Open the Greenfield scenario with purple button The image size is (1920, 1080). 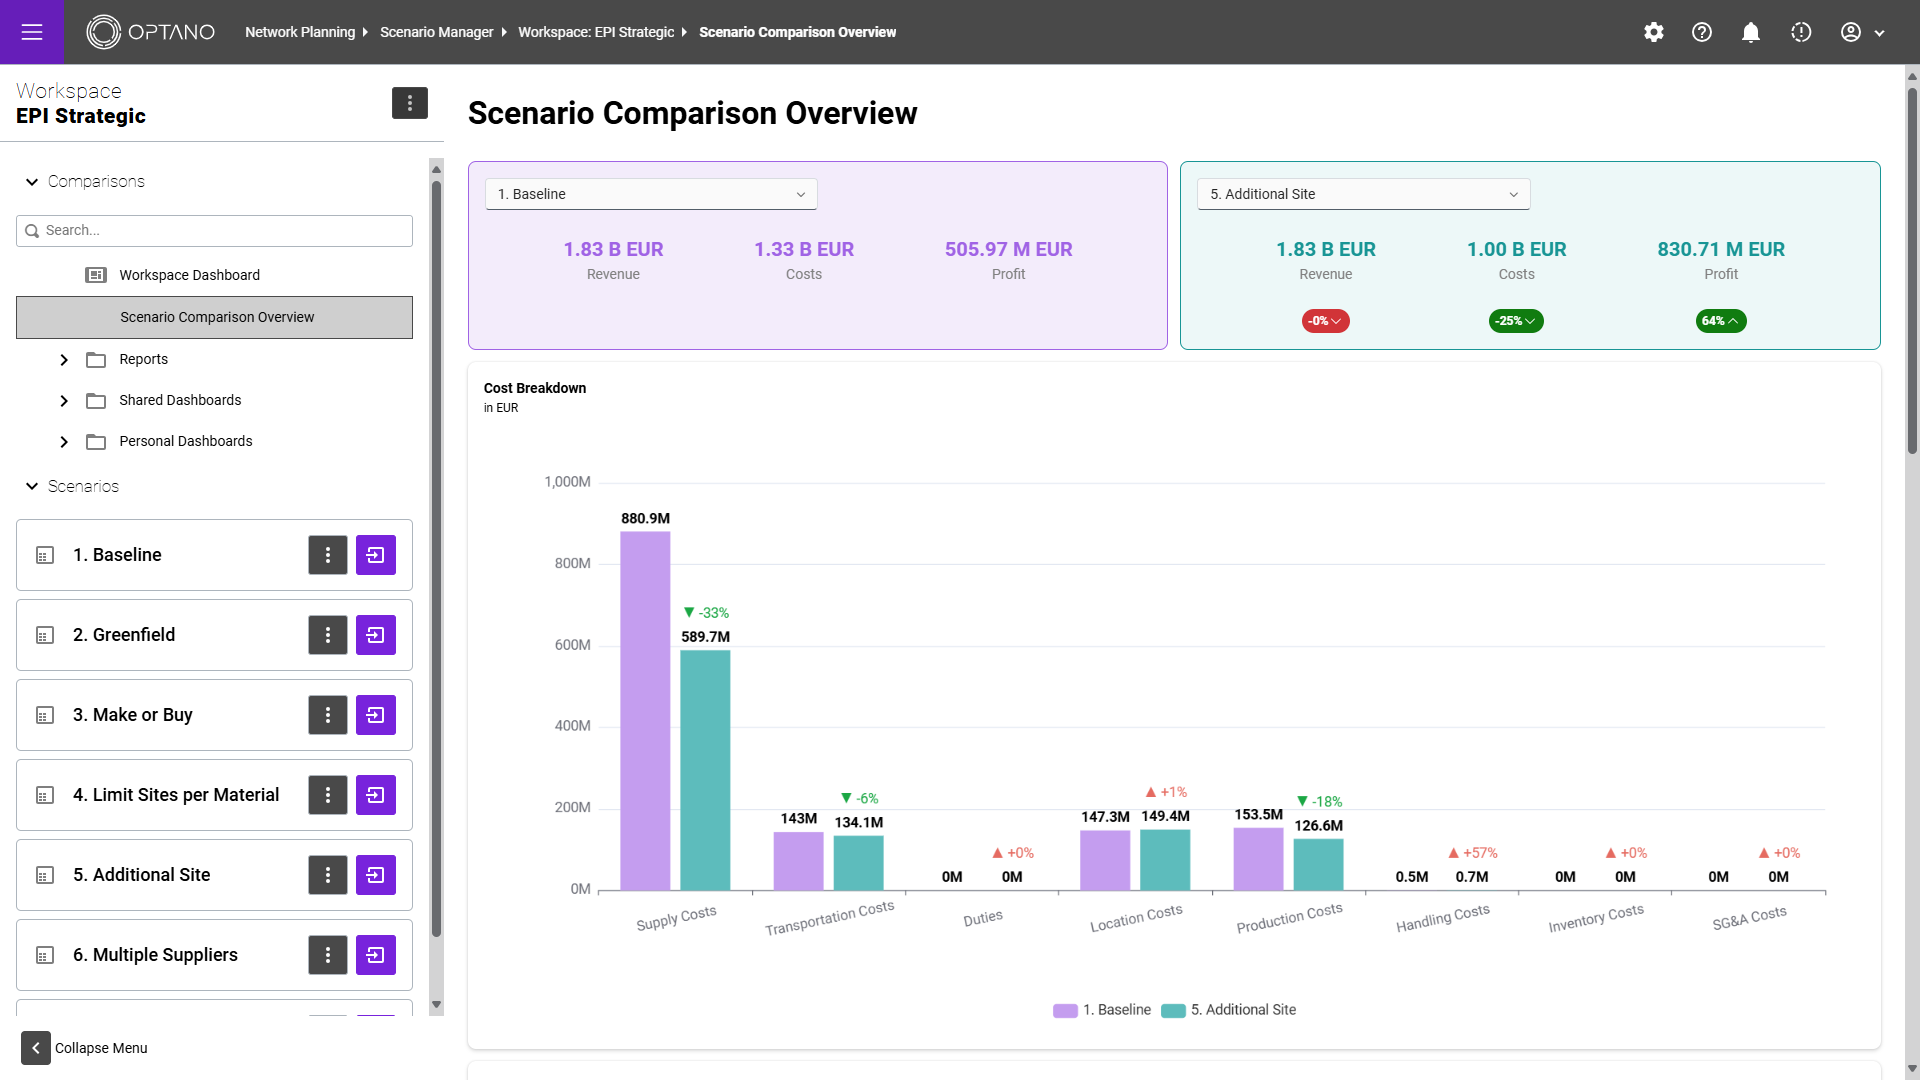tap(376, 635)
